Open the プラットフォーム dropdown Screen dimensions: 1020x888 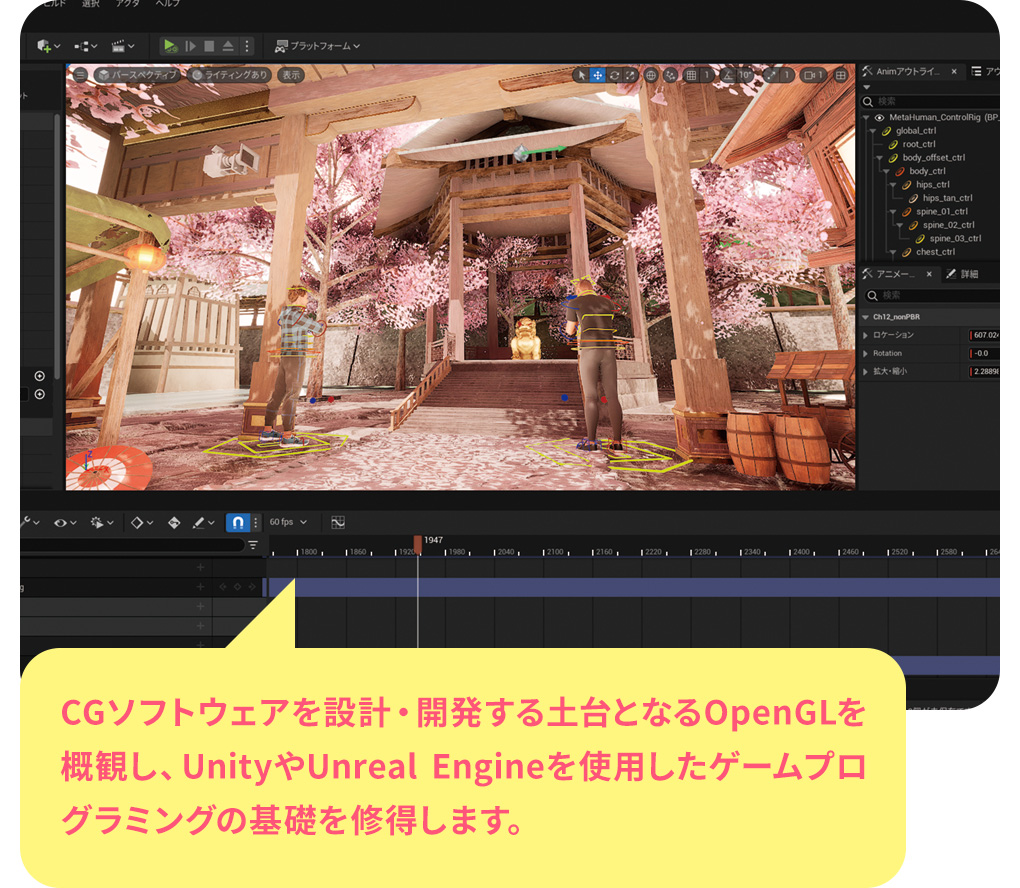[x=318, y=46]
